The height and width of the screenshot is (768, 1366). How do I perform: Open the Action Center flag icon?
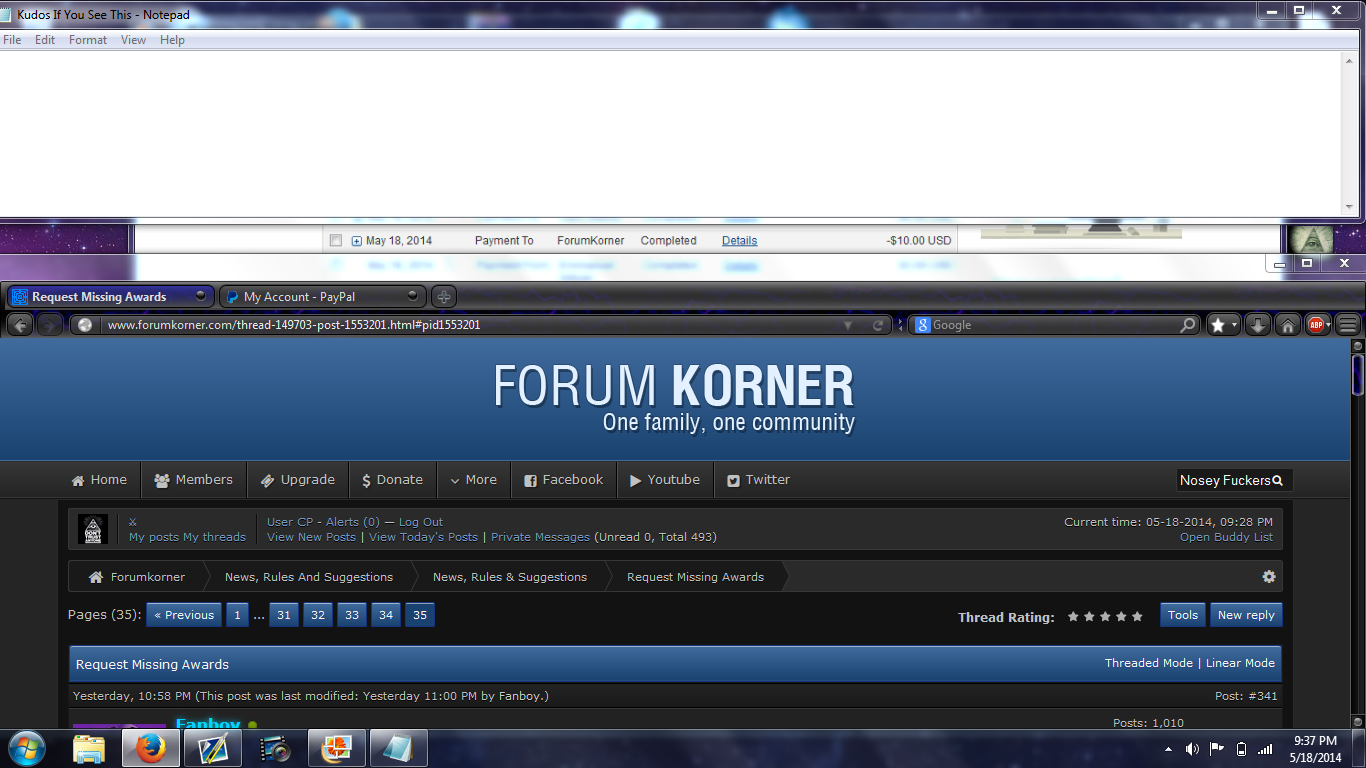(x=1217, y=748)
